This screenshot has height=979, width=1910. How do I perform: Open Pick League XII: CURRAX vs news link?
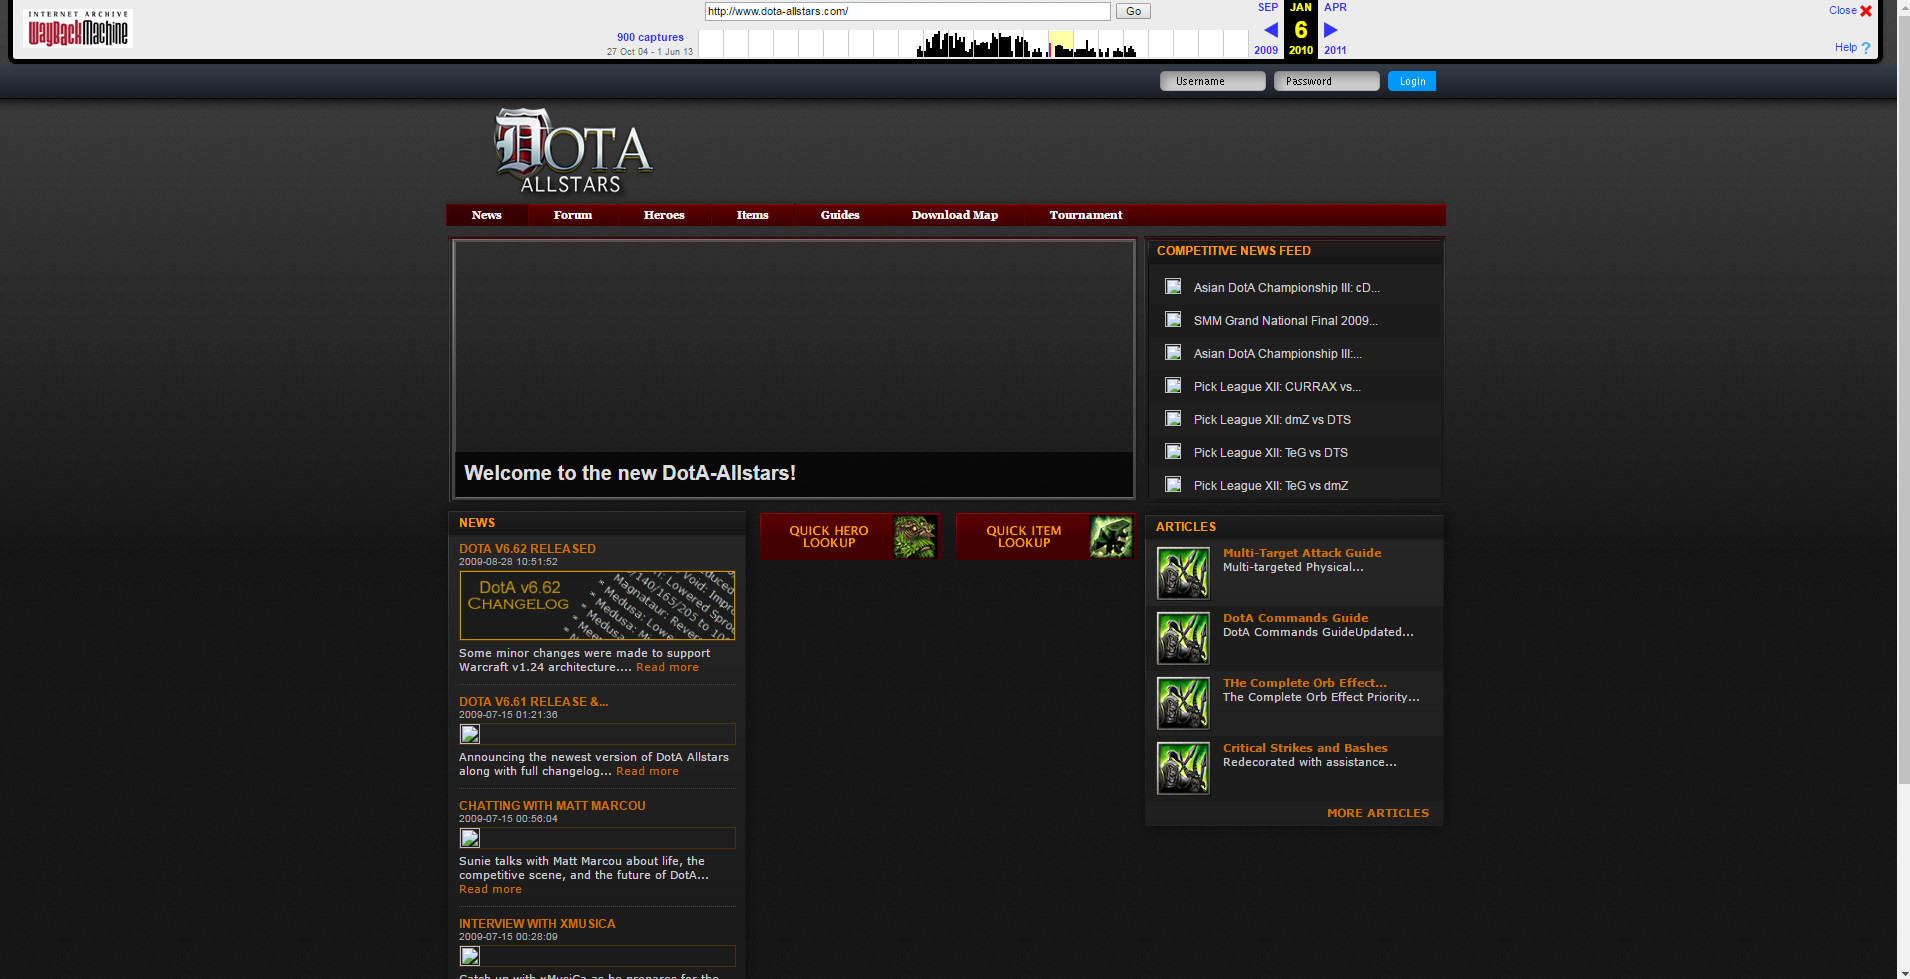1277,387
